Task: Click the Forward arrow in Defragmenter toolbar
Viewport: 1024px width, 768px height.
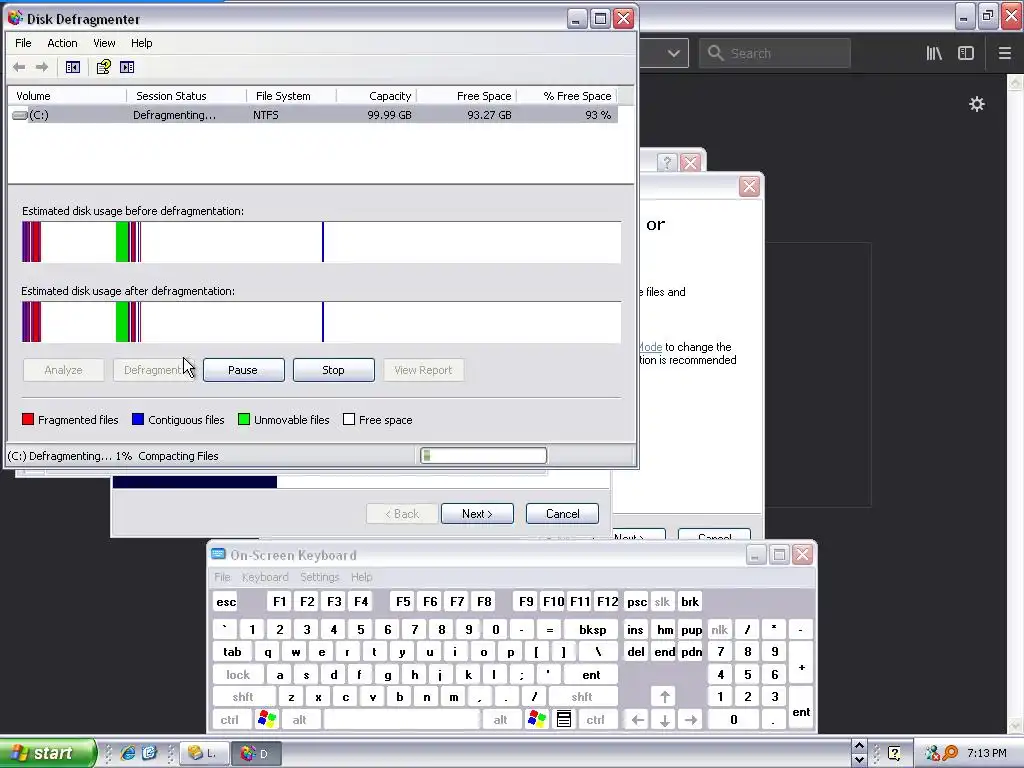Action: click(x=42, y=67)
